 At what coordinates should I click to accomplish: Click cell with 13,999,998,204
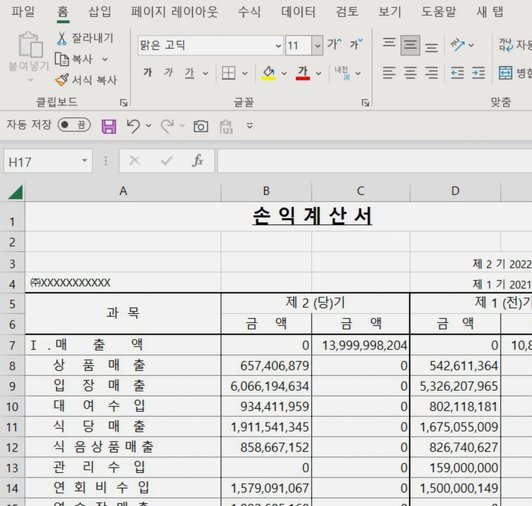pos(361,345)
